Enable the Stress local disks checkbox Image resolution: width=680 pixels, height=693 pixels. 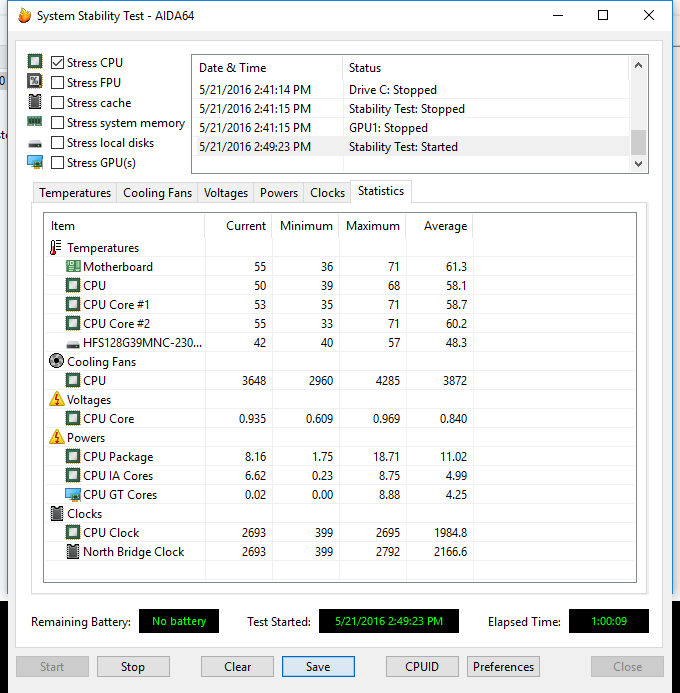(x=57, y=143)
